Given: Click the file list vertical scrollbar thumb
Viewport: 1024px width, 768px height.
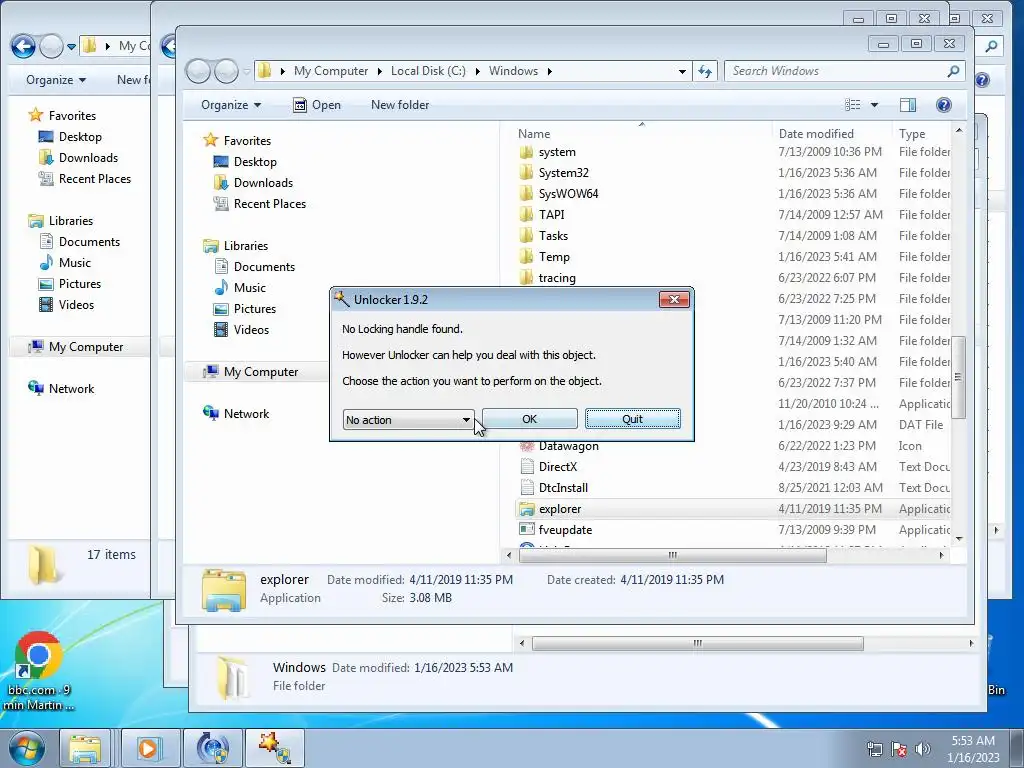Looking at the screenshot, I should coord(958,377).
